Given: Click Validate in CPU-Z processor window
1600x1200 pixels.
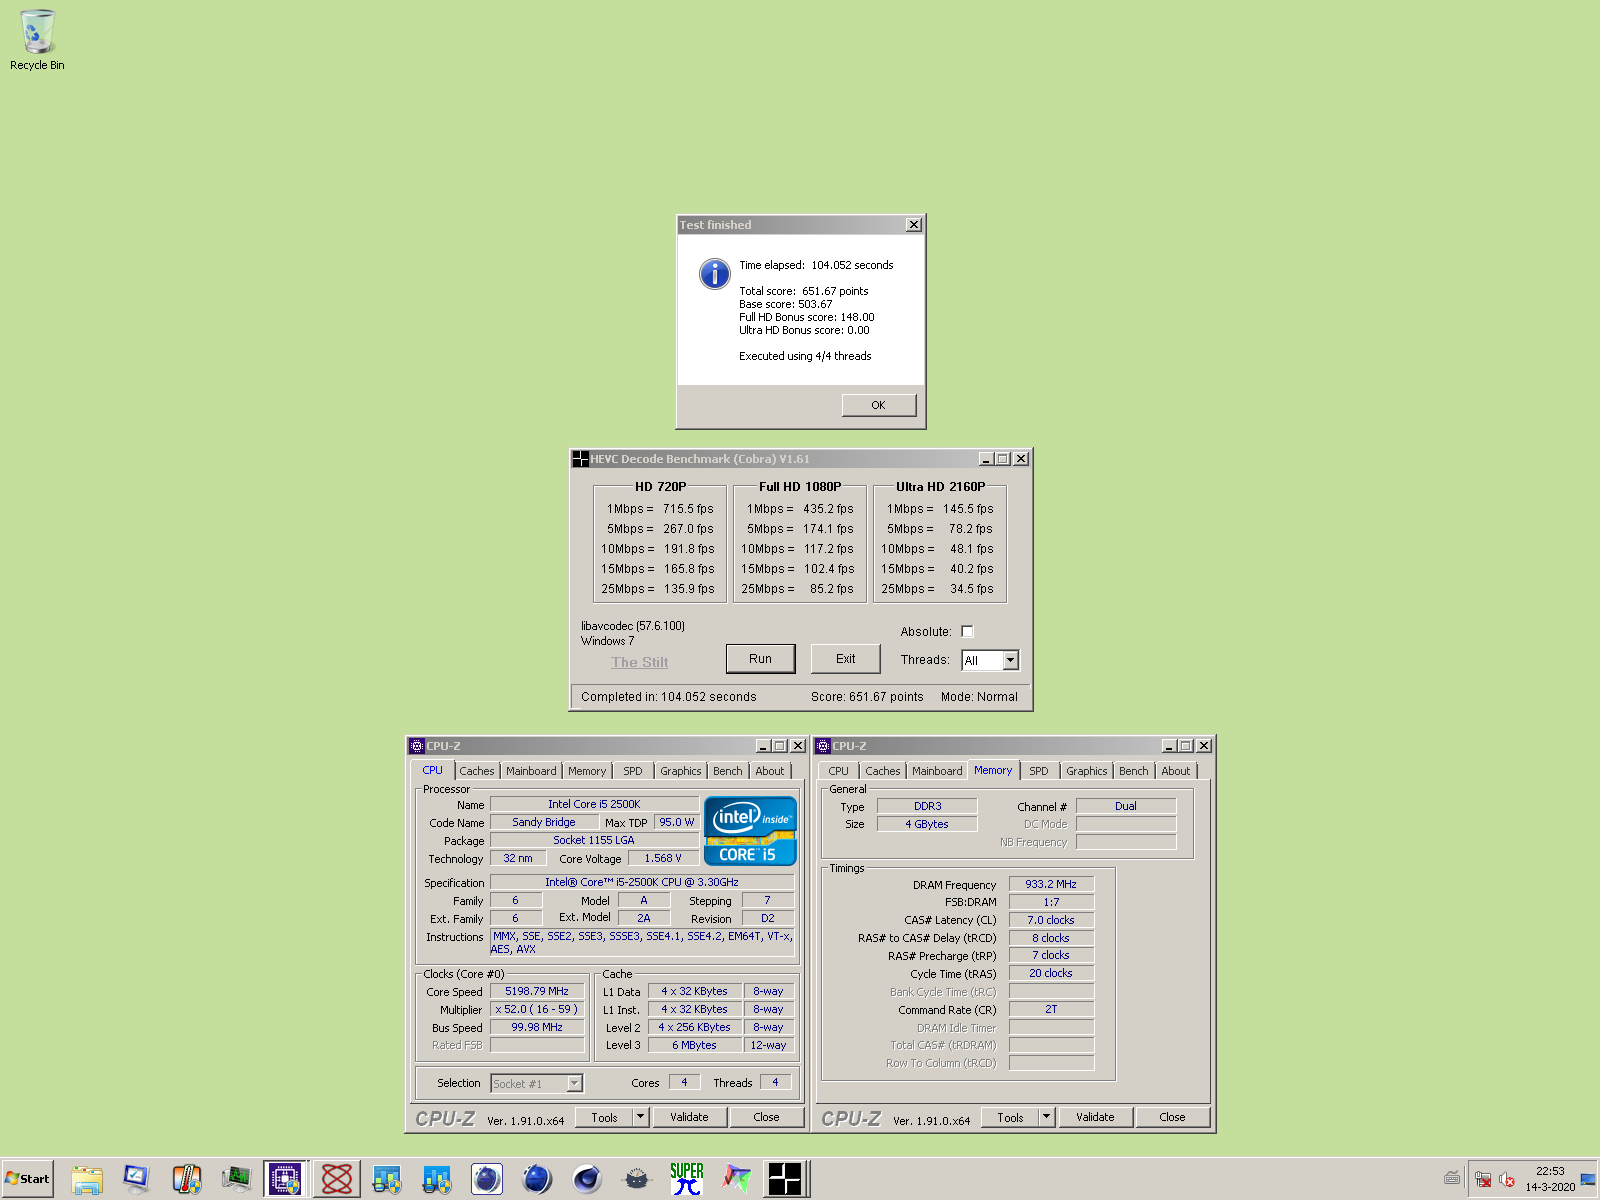Looking at the screenshot, I should coord(689,1117).
